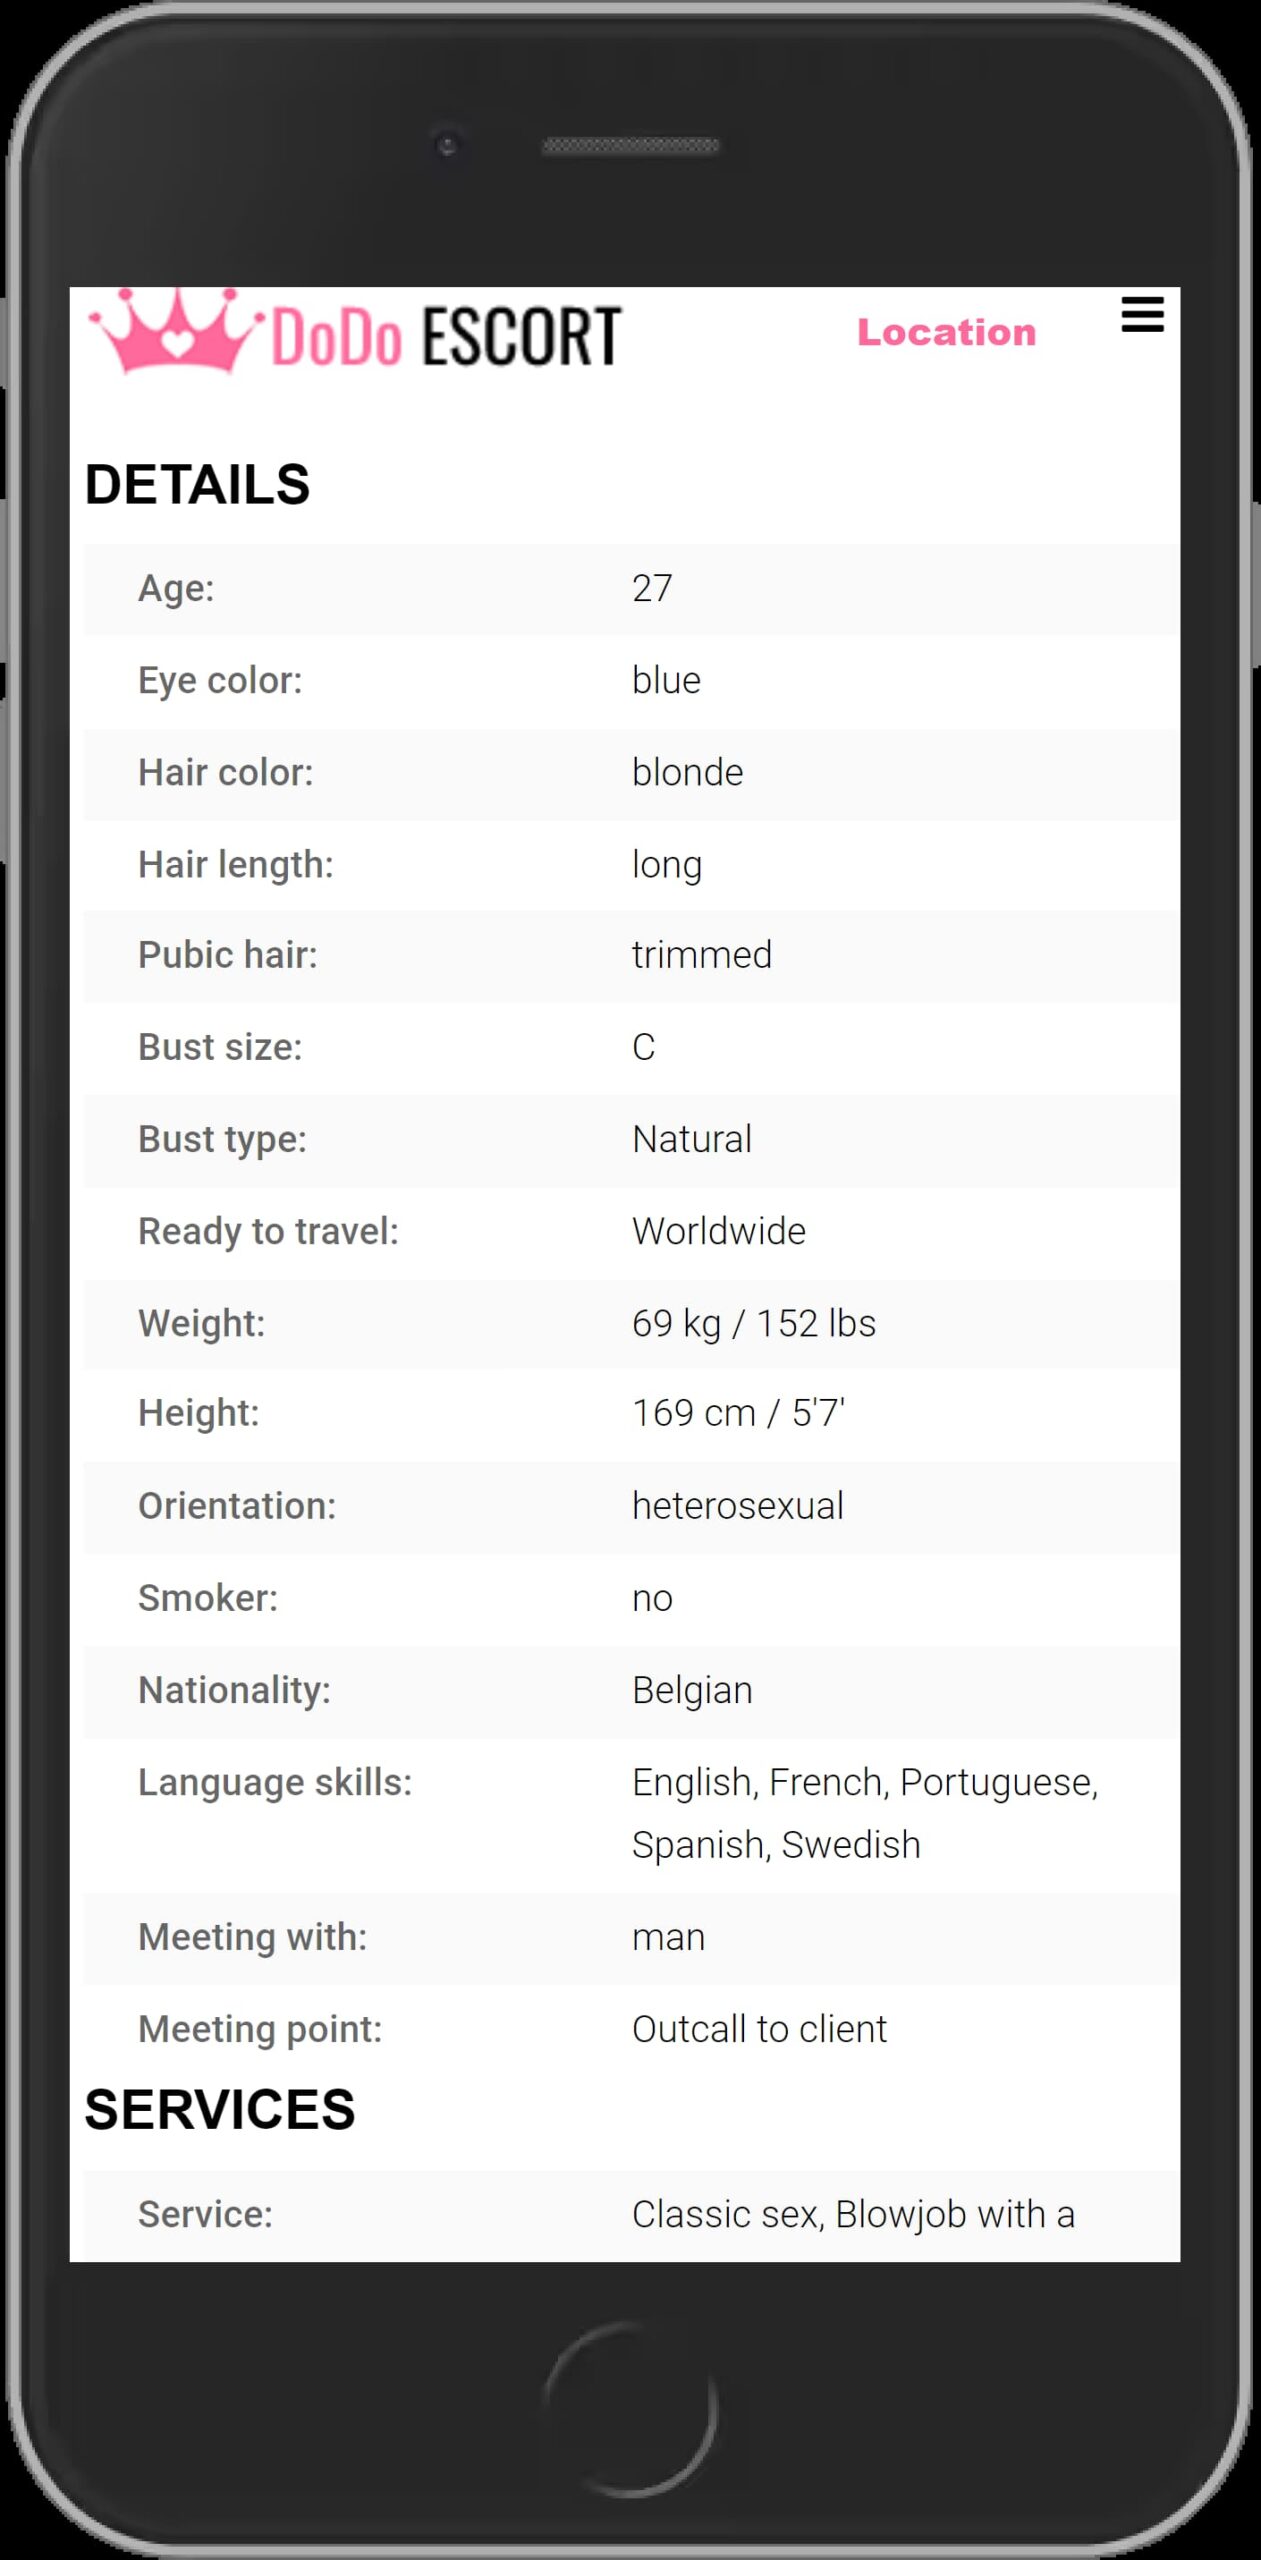
Task: Click the DETAILS section heading
Action: coord(197,485)
